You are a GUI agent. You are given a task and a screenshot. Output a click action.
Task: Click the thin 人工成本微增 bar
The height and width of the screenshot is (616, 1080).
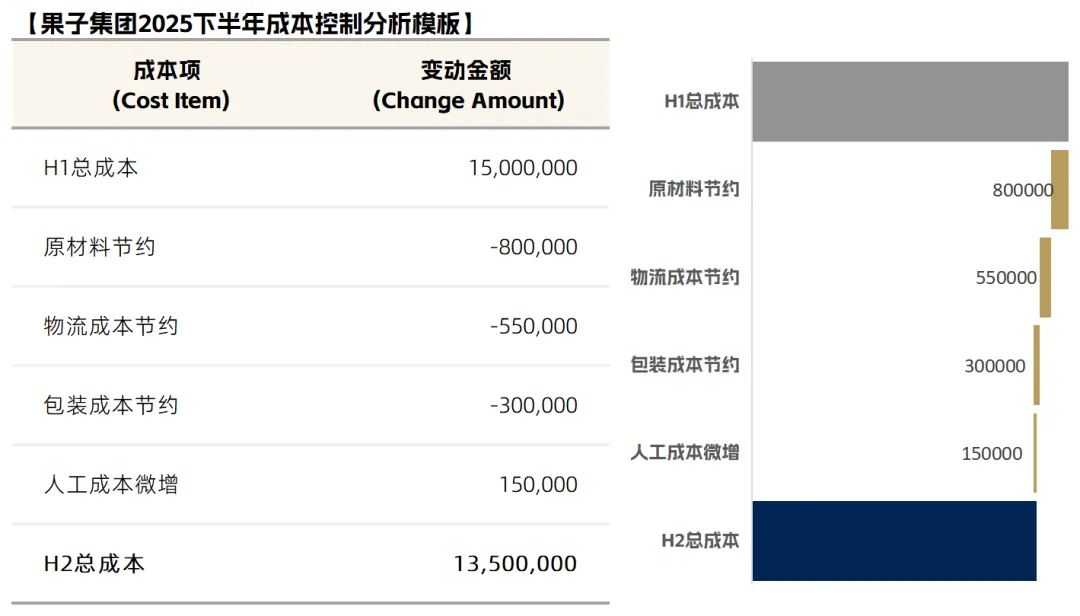click(x=1035, y=453)
